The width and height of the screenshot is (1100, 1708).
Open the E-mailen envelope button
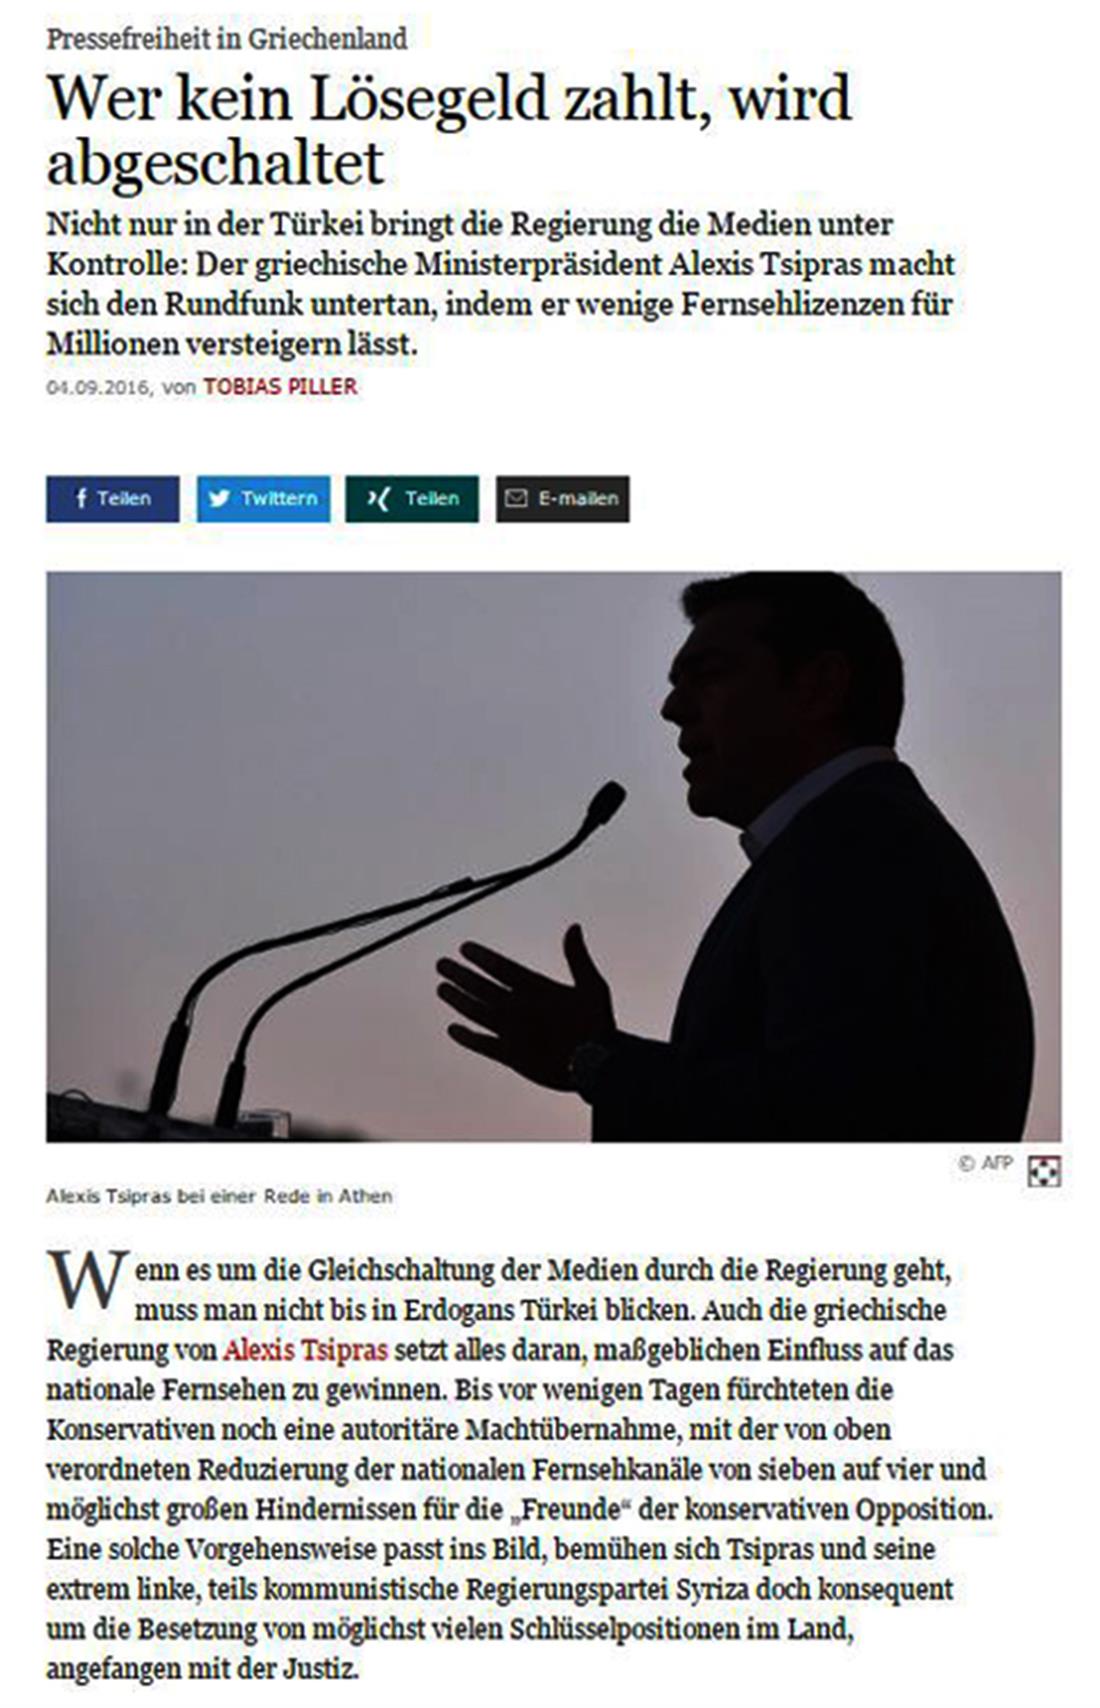click(x=562, y=498)
